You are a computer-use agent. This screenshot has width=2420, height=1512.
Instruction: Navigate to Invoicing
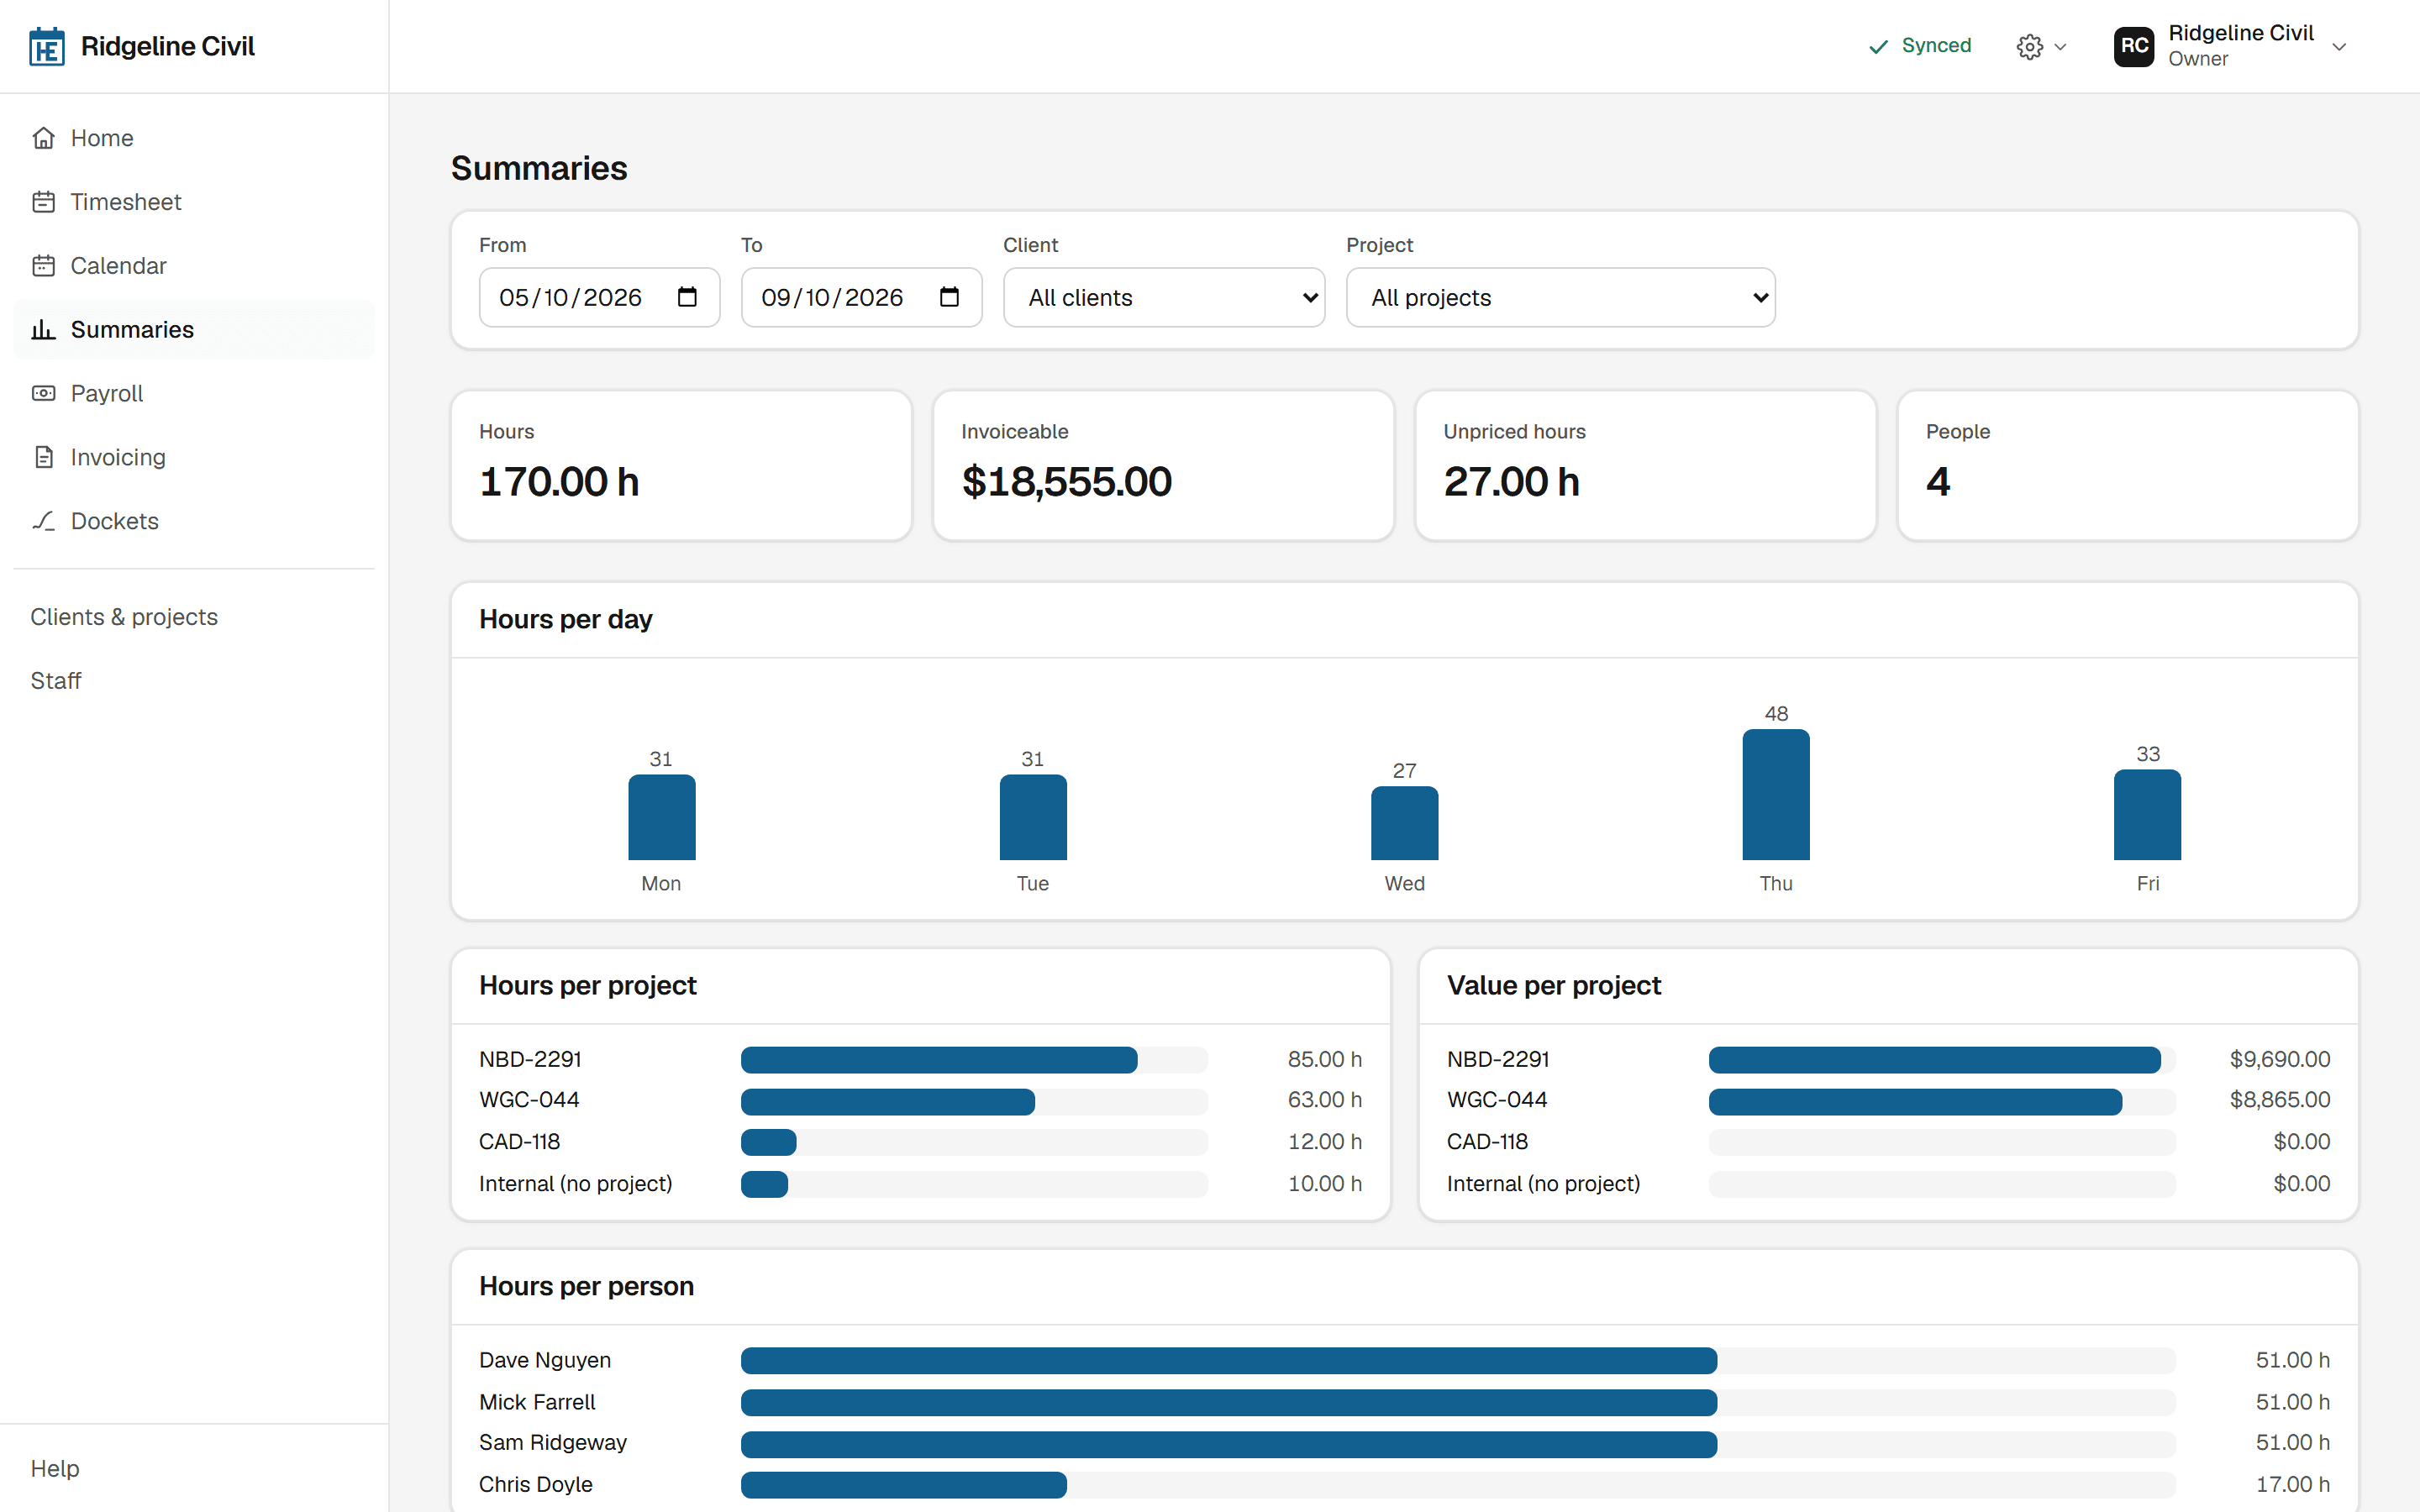click(194, 458)
